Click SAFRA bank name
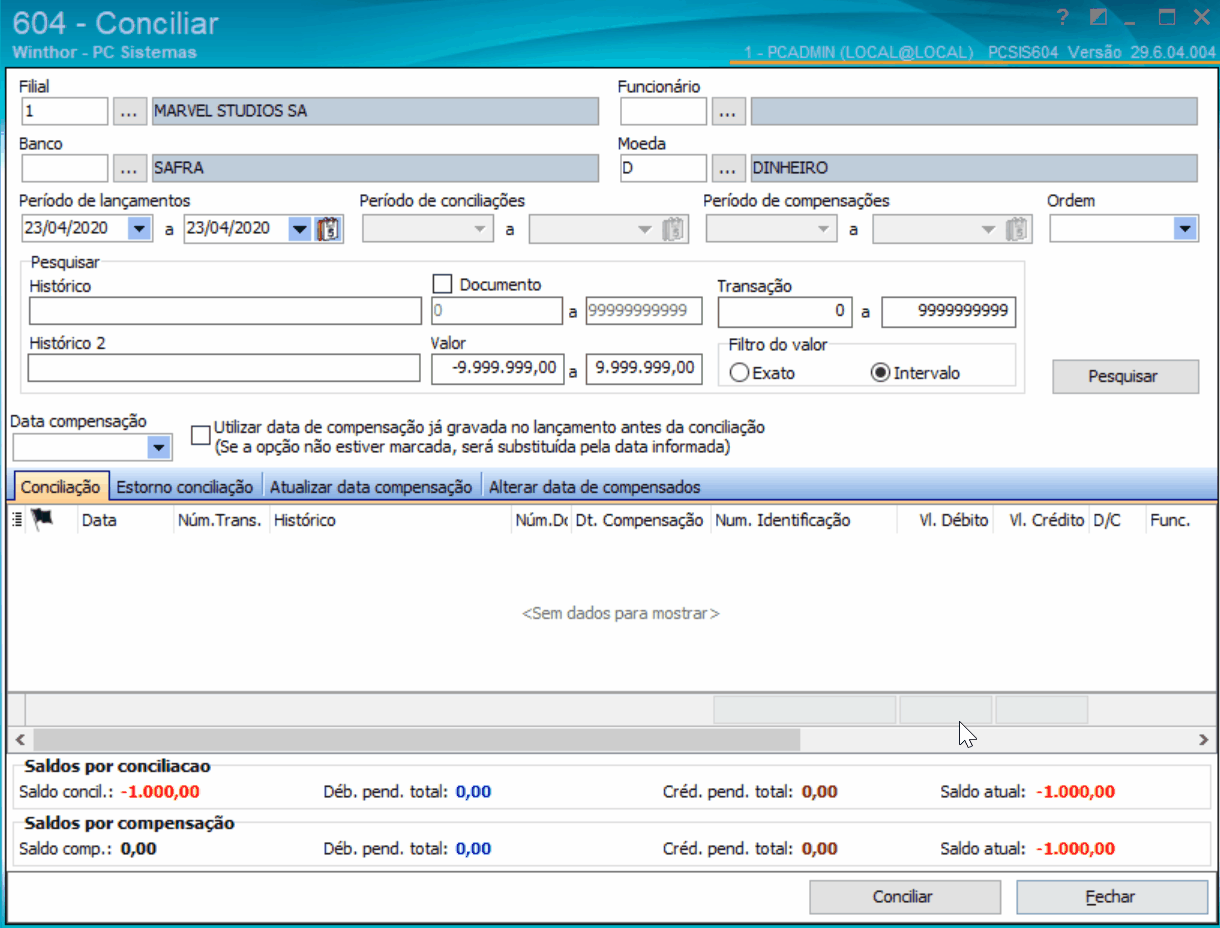The image size is (1220, 928). [x=374, y=168]
